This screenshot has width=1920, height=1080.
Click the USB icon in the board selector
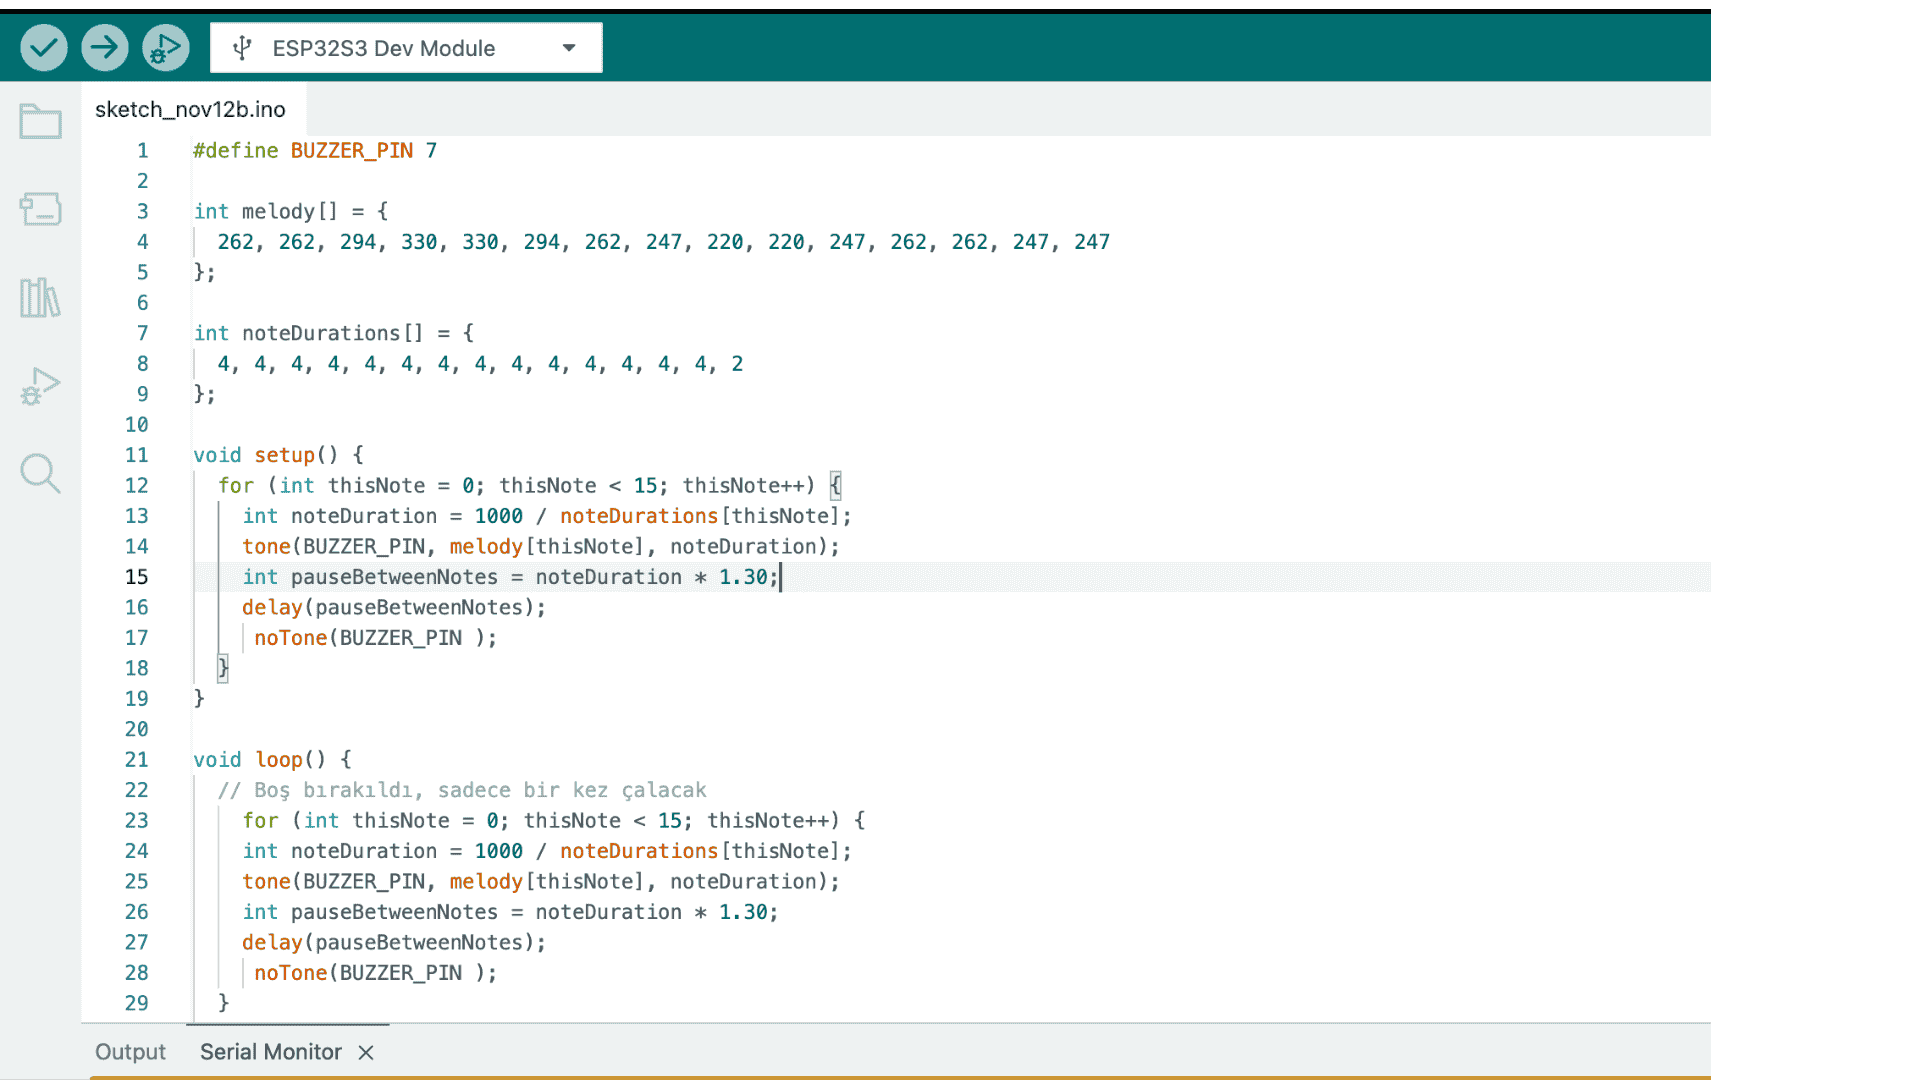click(242, 48)
